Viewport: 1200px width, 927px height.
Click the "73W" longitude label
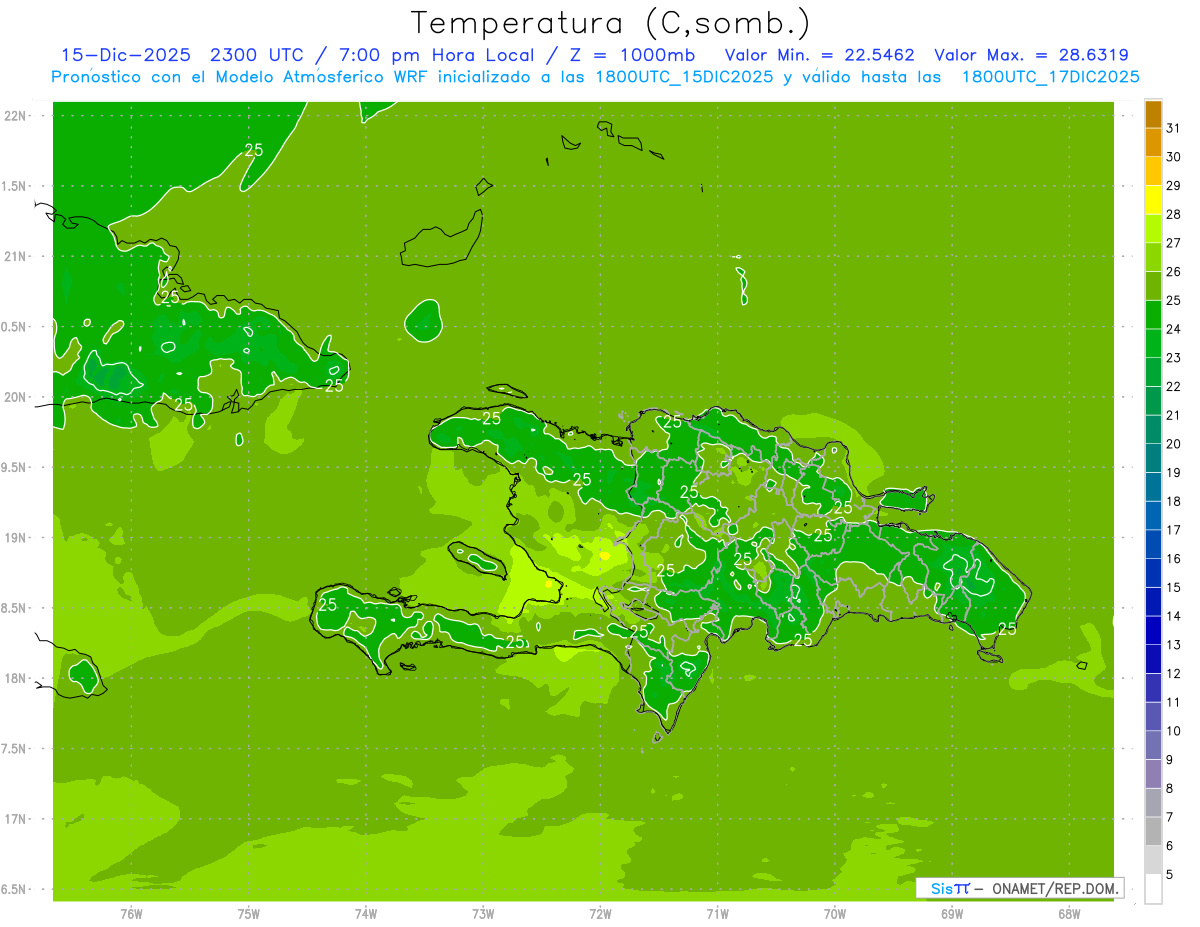coord(483,913)
